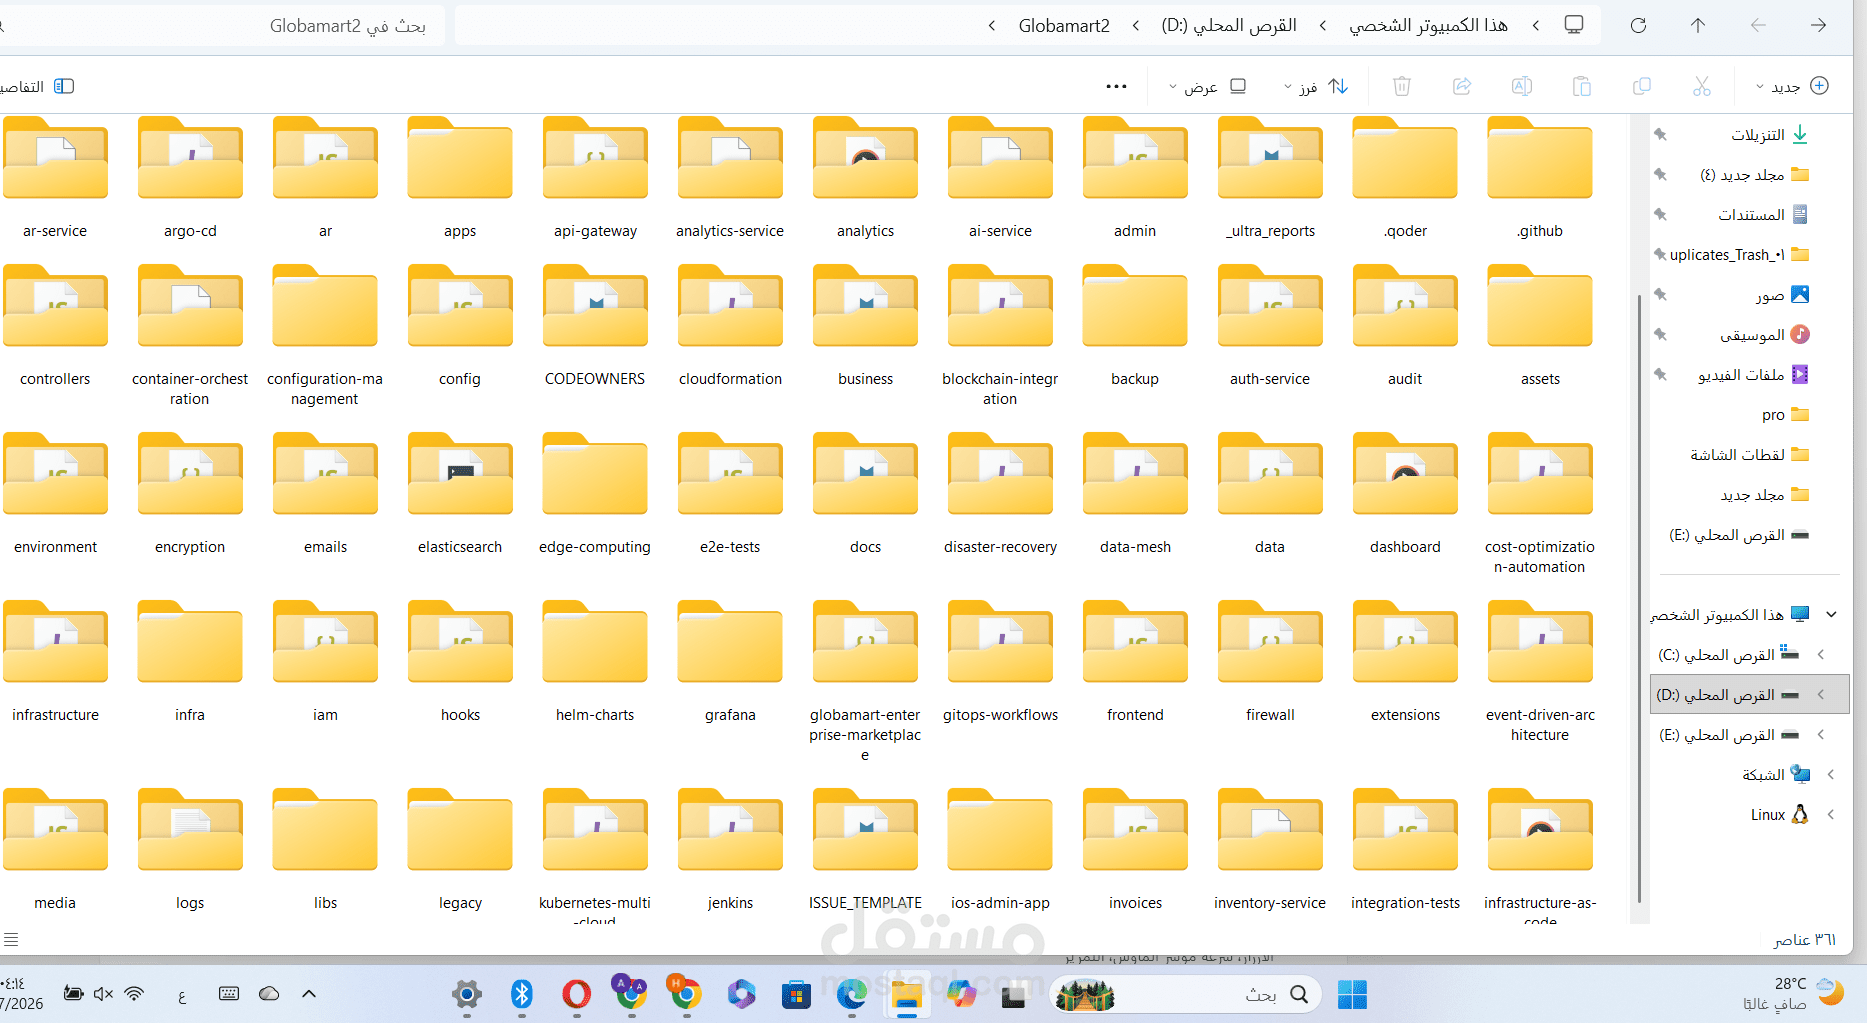Select the CODEOWNERS folder
1867x1023 pixels.
[595, 328]
